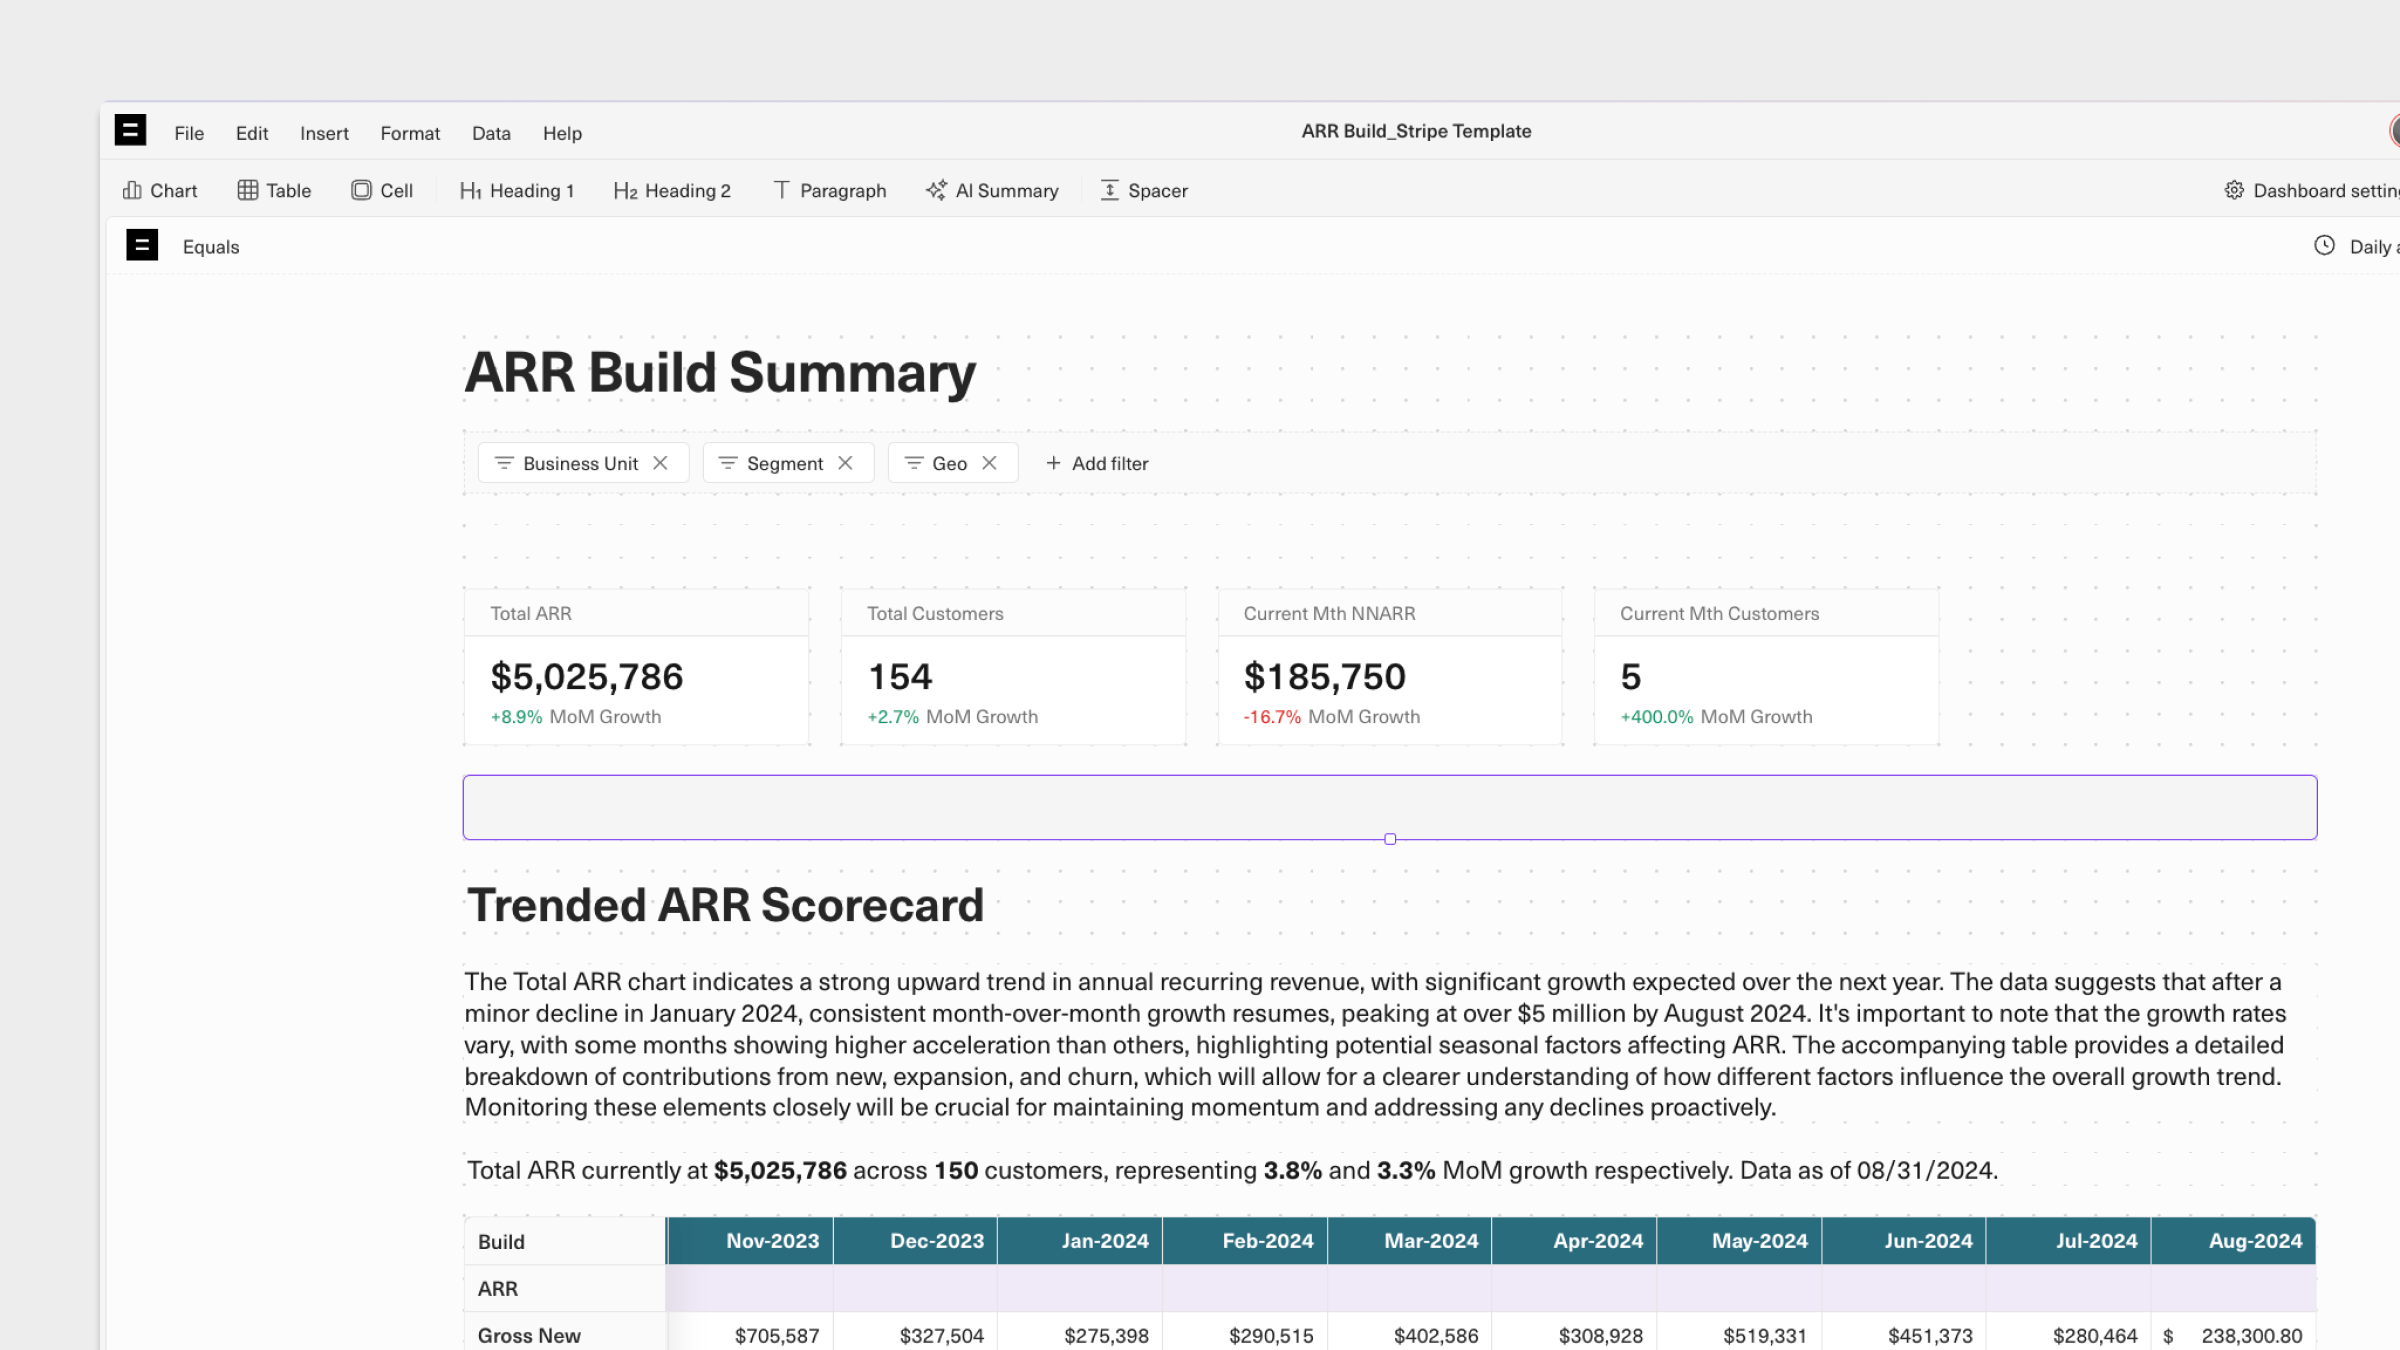
Task: Remove the Geo filter
Action: (989, 463)
